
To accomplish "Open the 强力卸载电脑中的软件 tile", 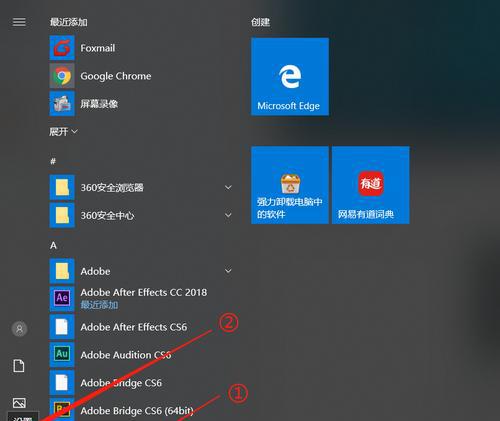I will (x=290, y=185).
